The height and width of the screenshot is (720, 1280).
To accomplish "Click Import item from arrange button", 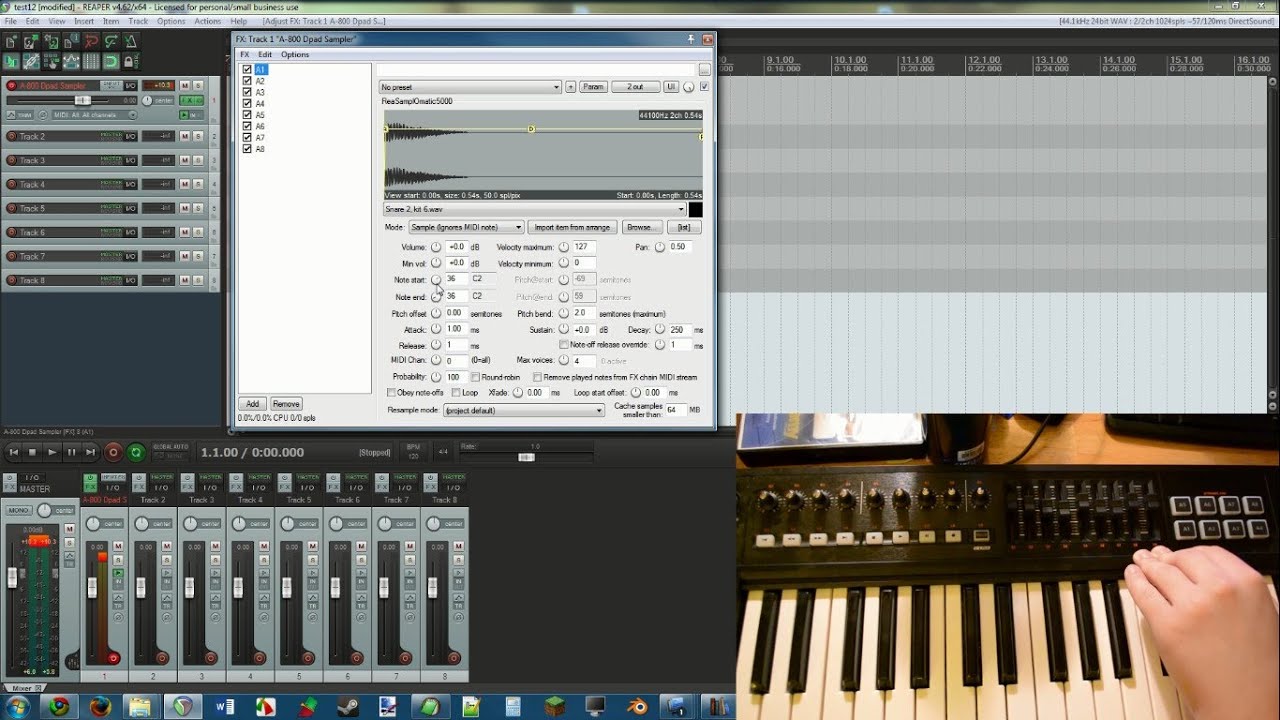I will tap(573, 227).
